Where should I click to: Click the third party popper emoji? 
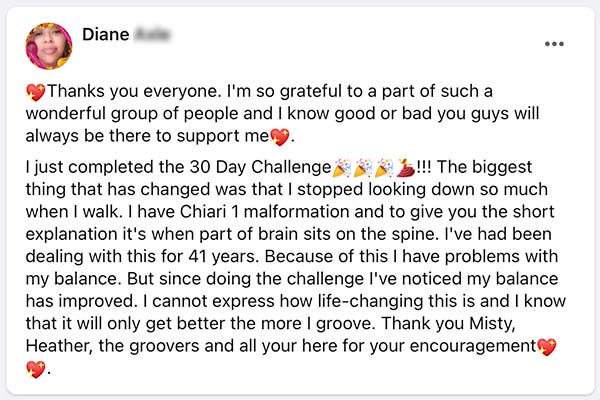pos(384,168)
